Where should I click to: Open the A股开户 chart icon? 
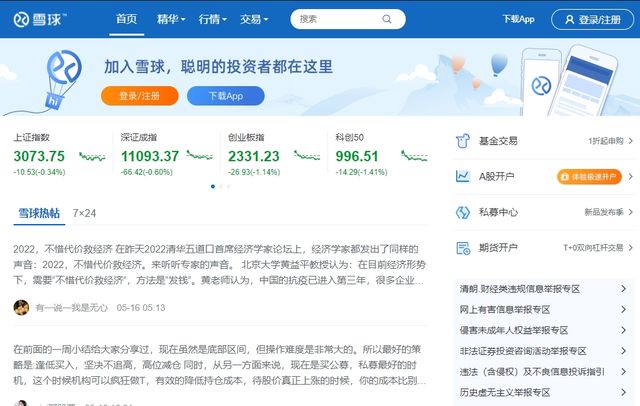[x=463, y=176]
